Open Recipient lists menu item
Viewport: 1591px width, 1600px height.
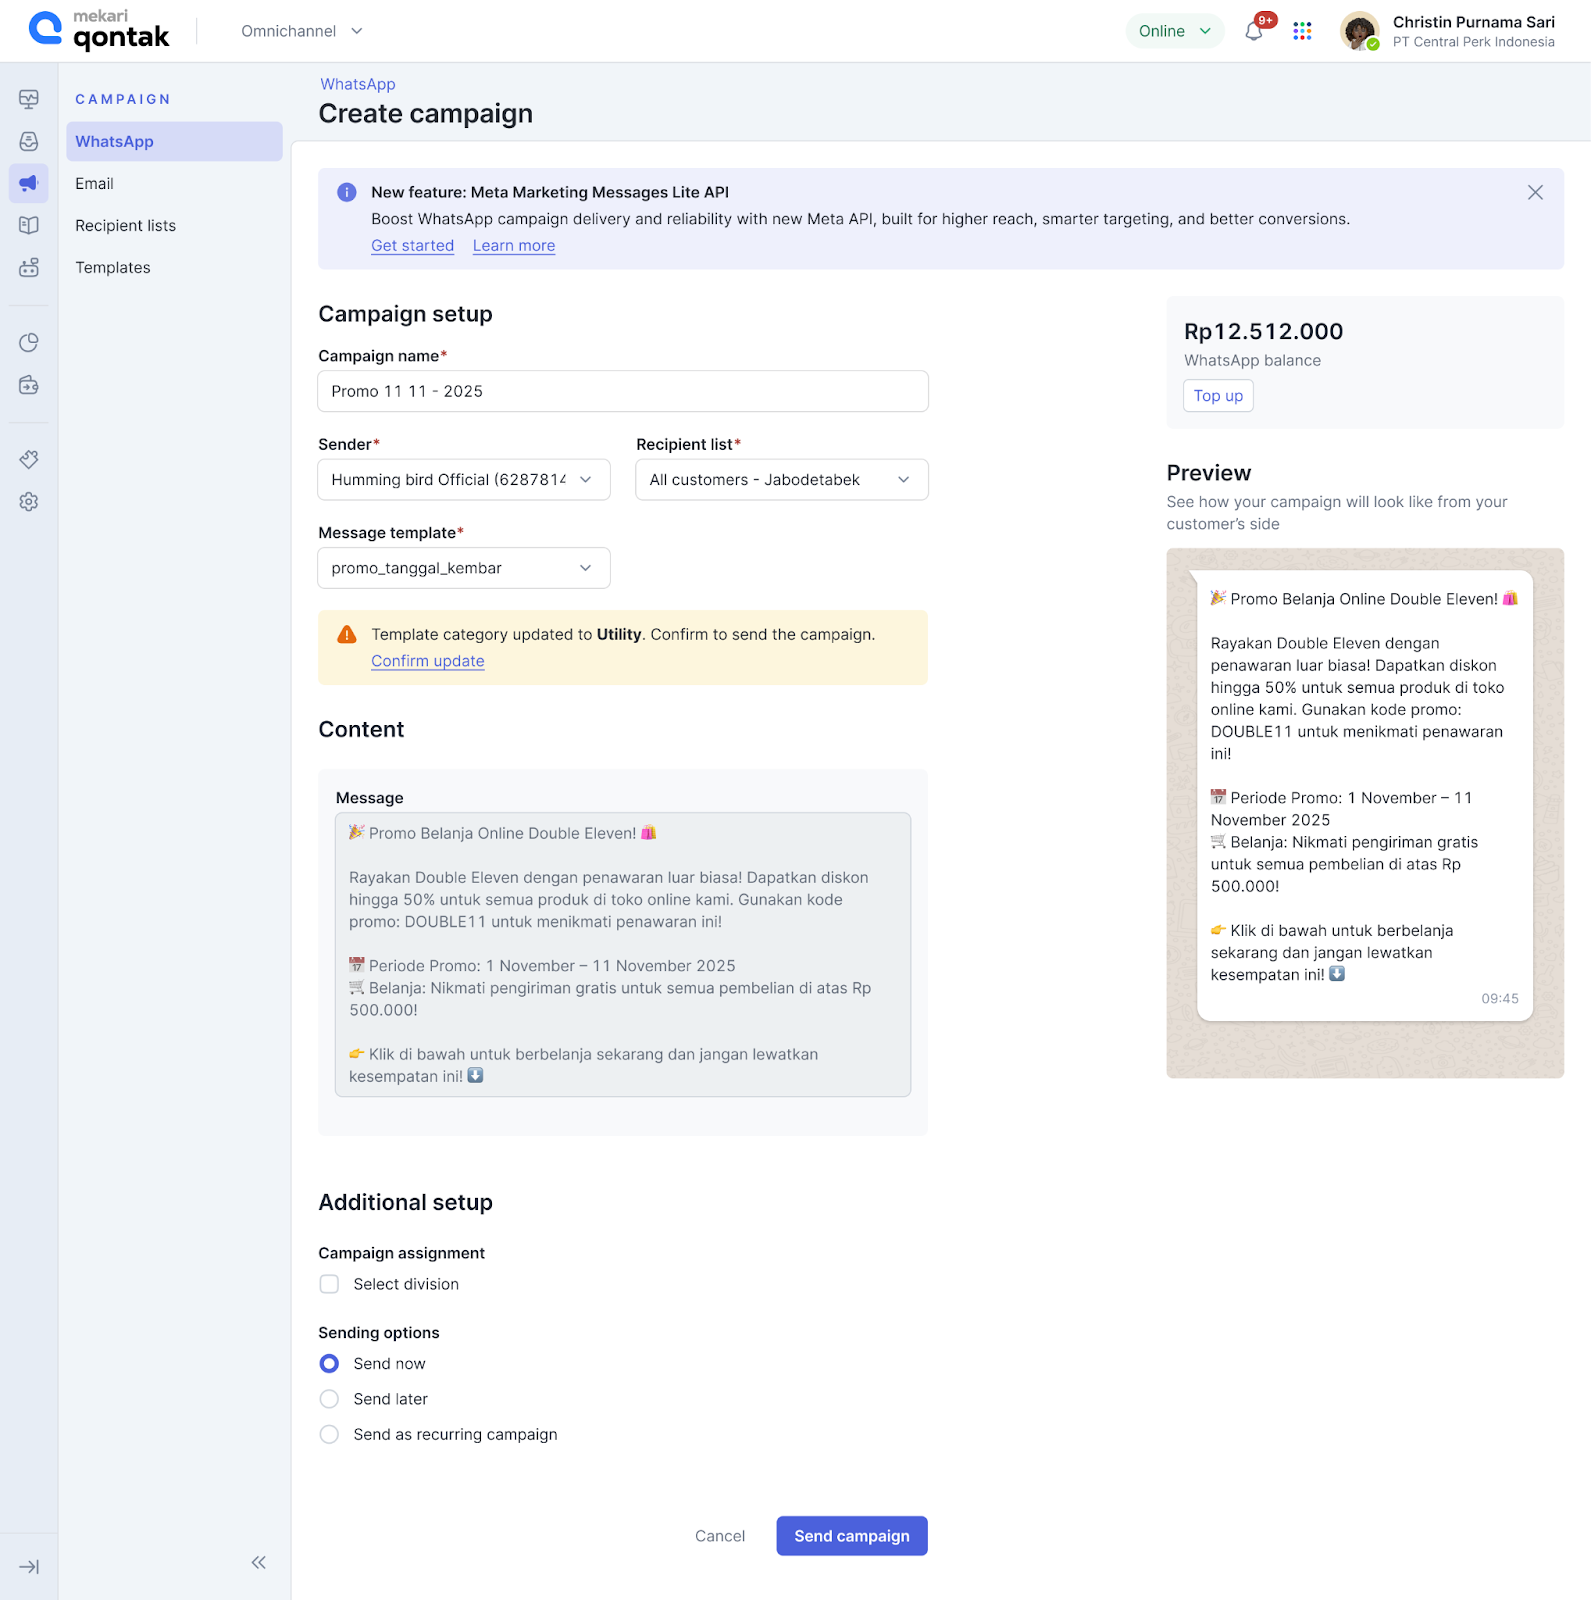tap(125, 226)
